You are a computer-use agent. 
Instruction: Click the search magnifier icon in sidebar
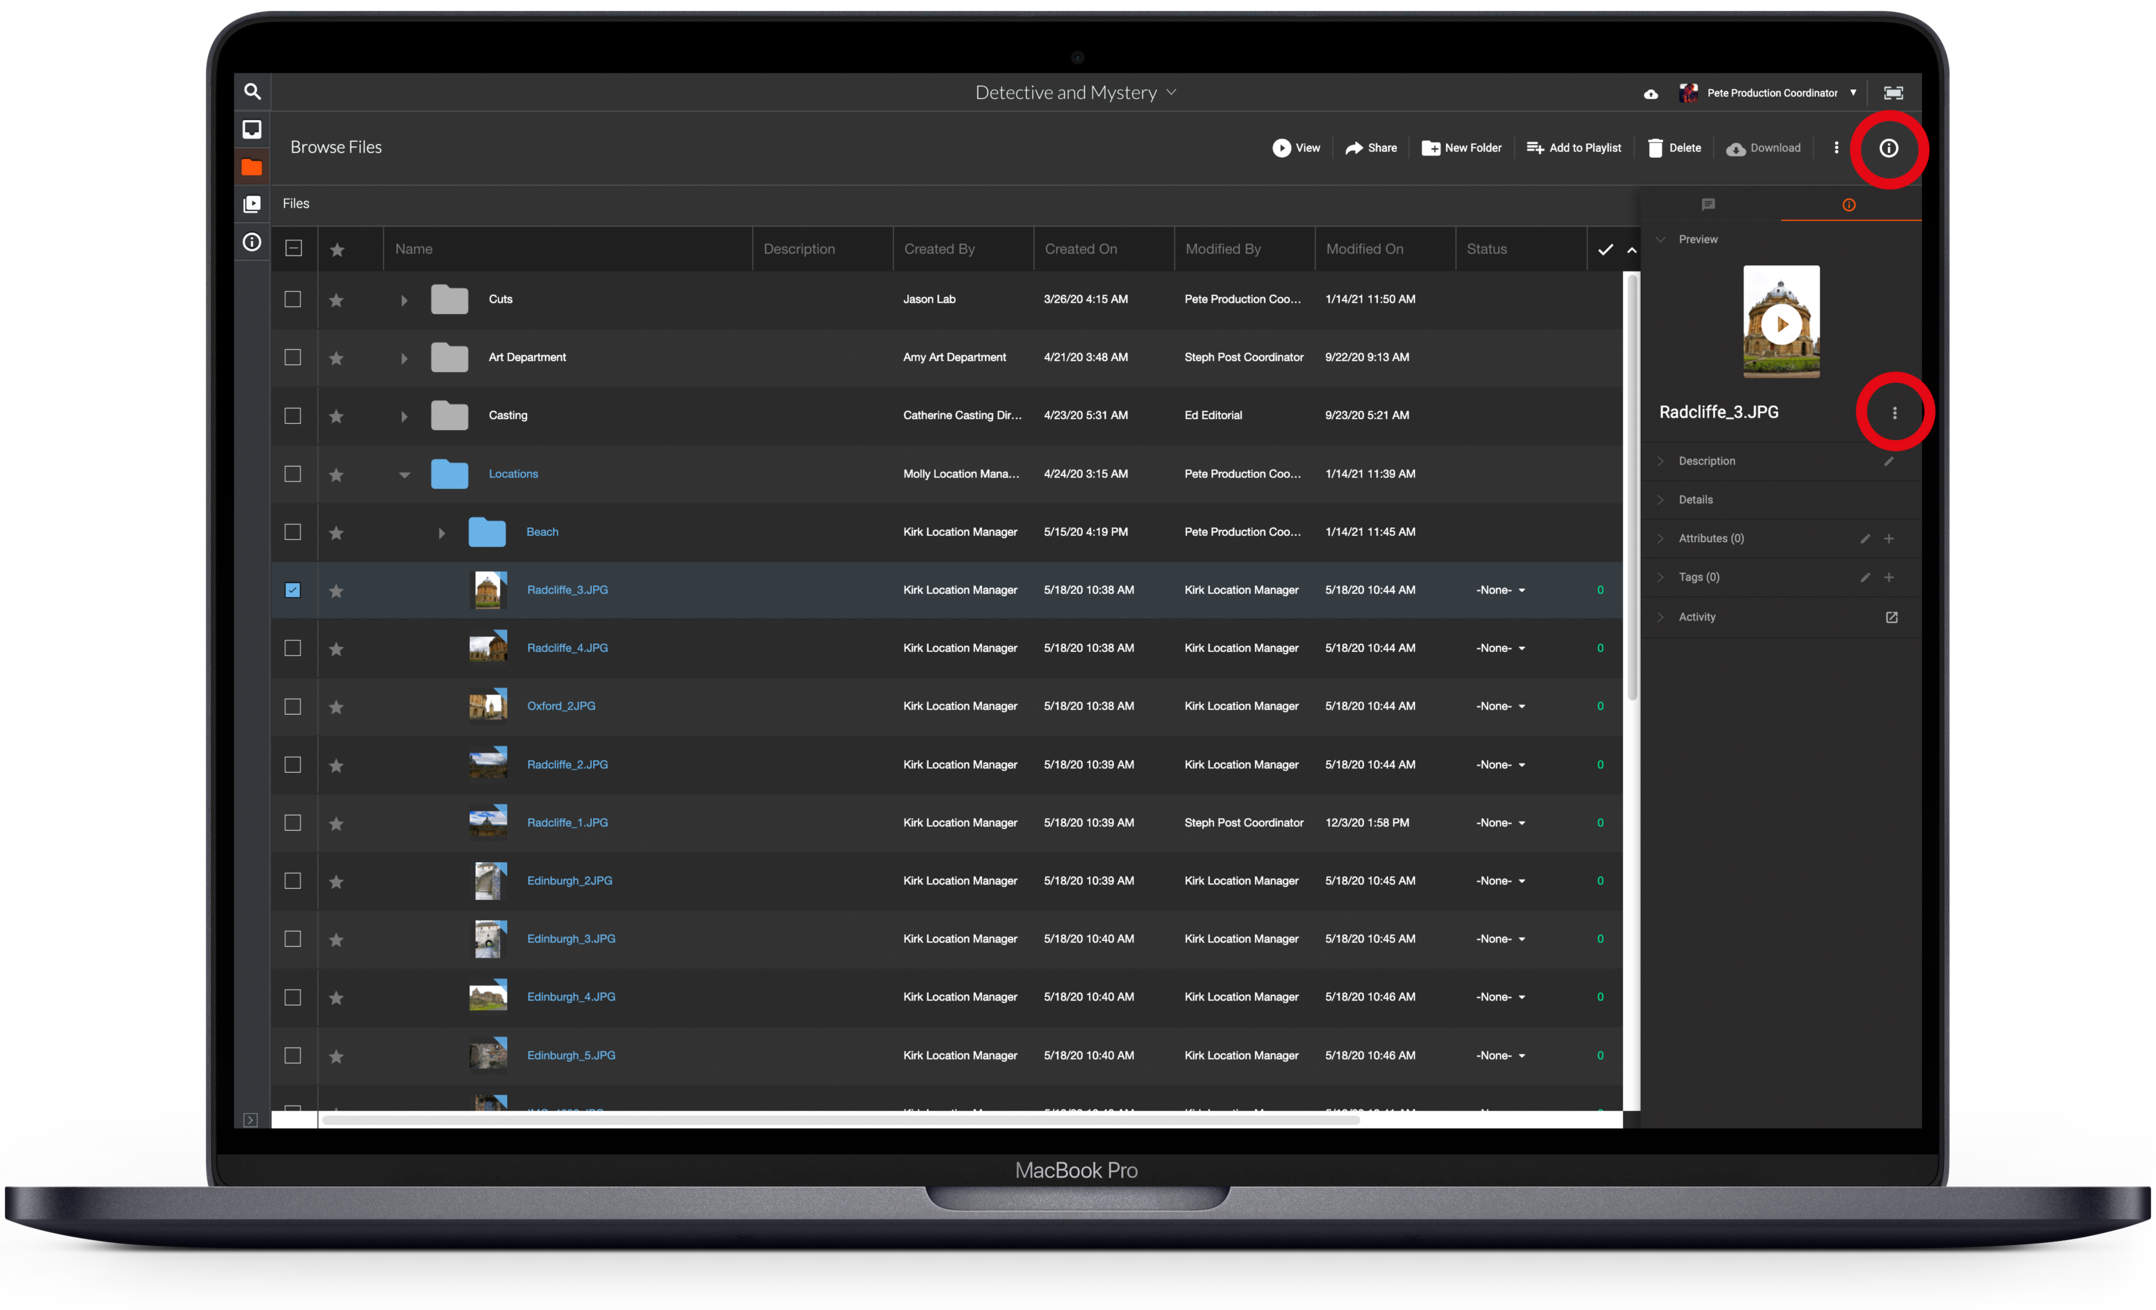point(253,92)
